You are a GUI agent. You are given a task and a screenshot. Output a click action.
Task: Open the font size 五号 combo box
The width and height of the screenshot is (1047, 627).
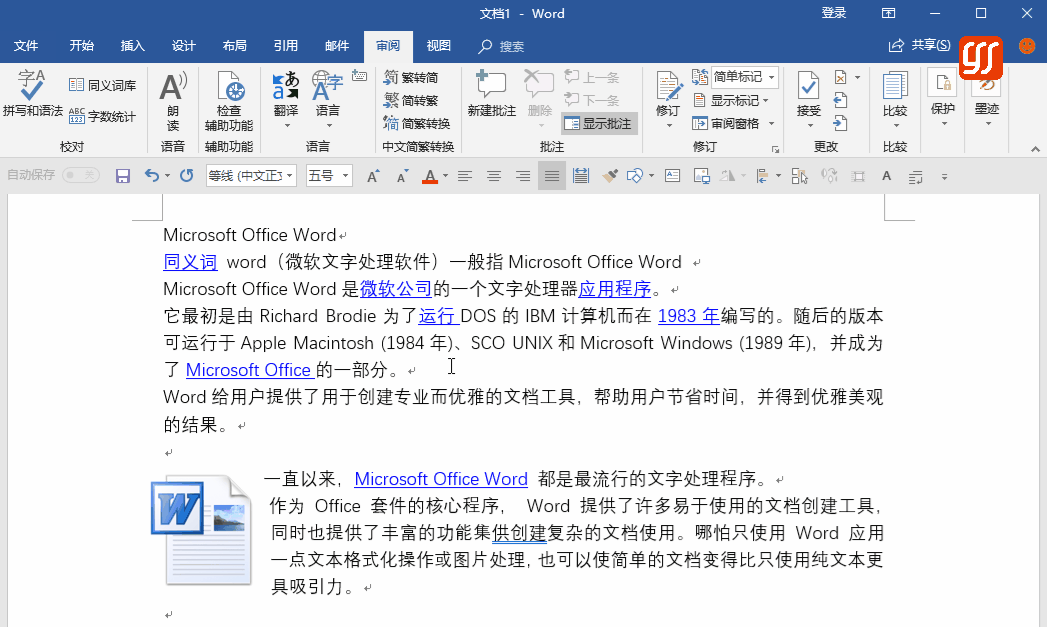(329, 176)
